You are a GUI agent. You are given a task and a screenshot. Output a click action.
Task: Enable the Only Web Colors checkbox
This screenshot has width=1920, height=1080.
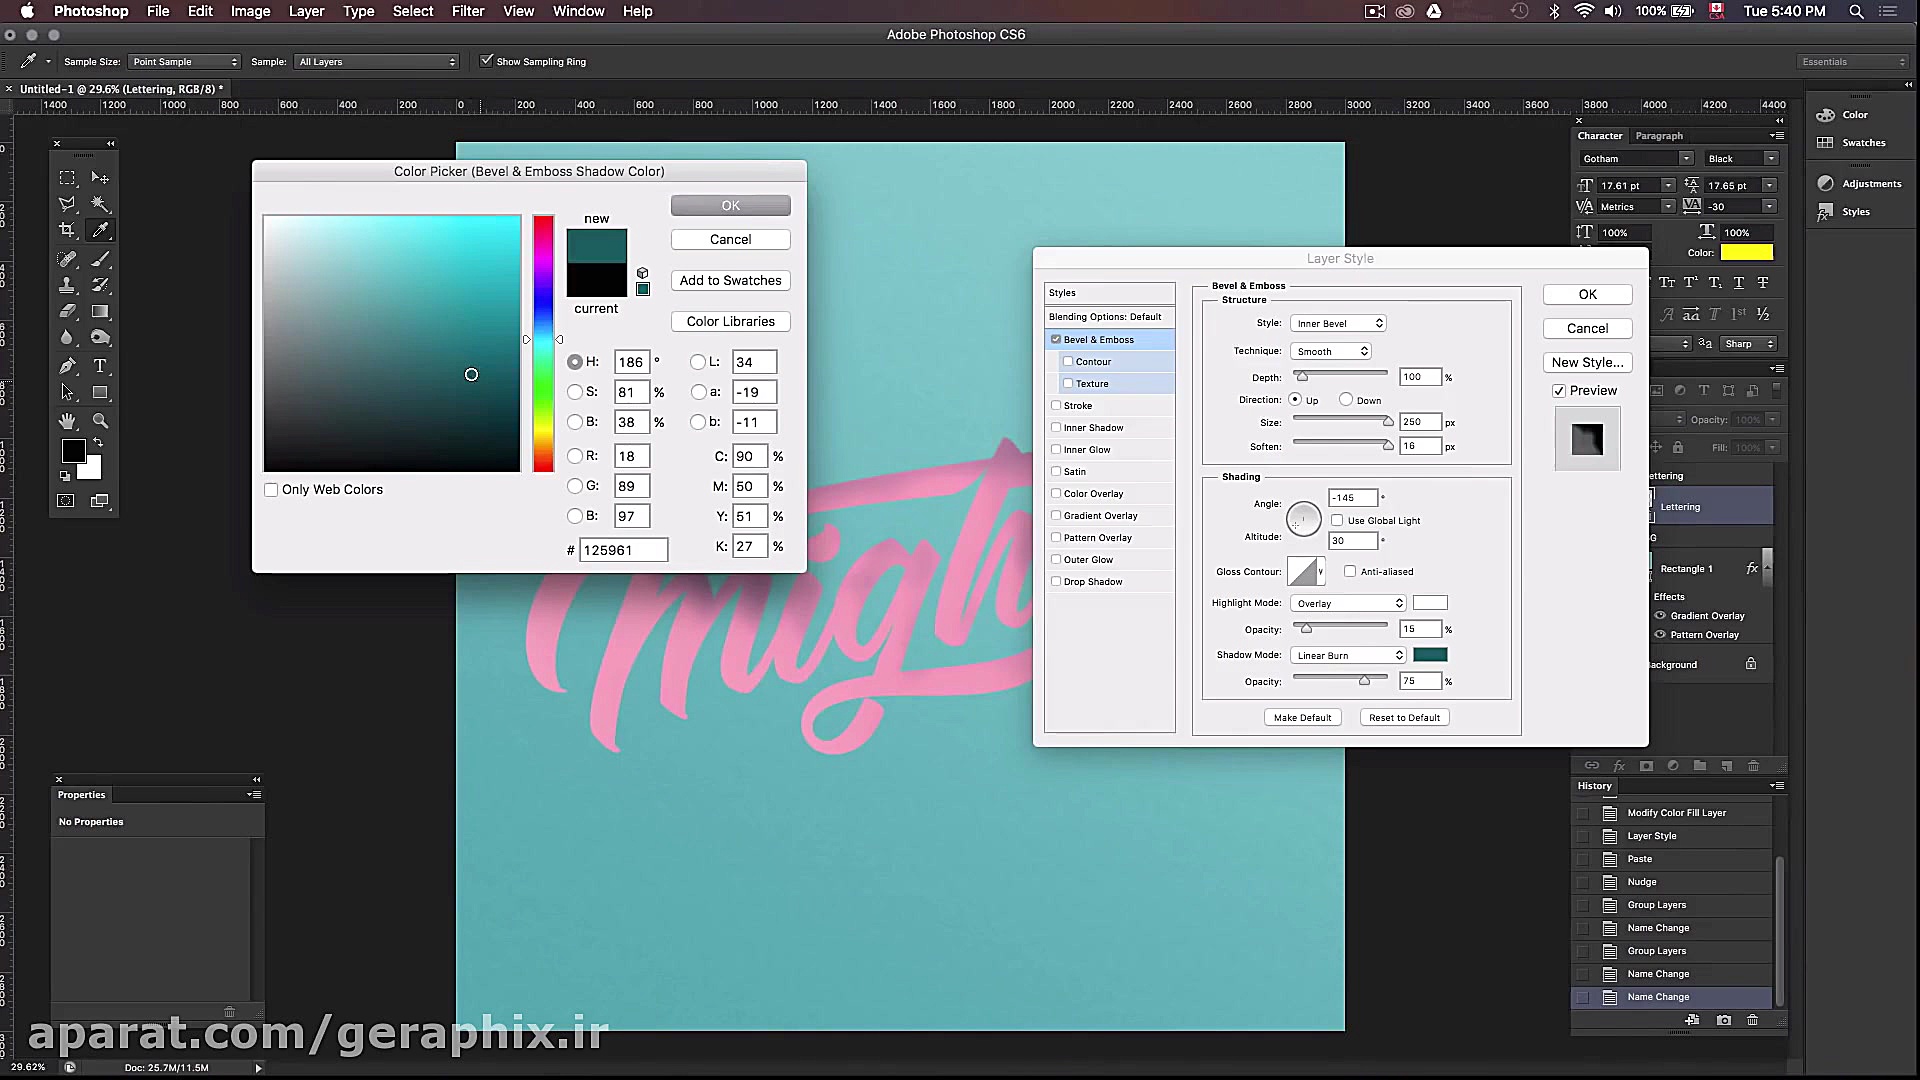pyautogui.click(x=271, y=490)
